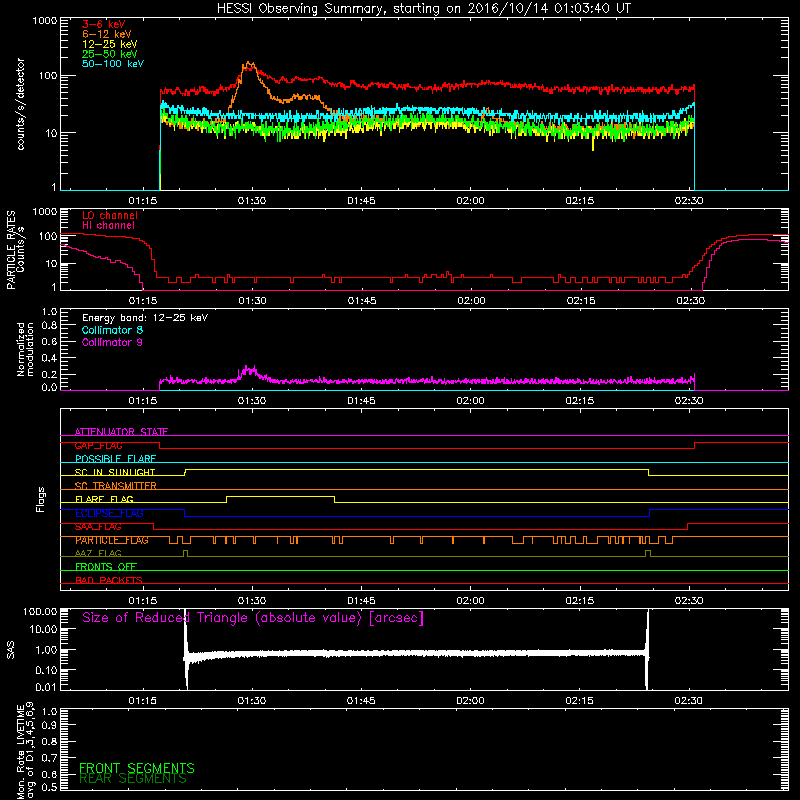
Task: Click the Collimator 9 legend label
Action: pos(112,342)
